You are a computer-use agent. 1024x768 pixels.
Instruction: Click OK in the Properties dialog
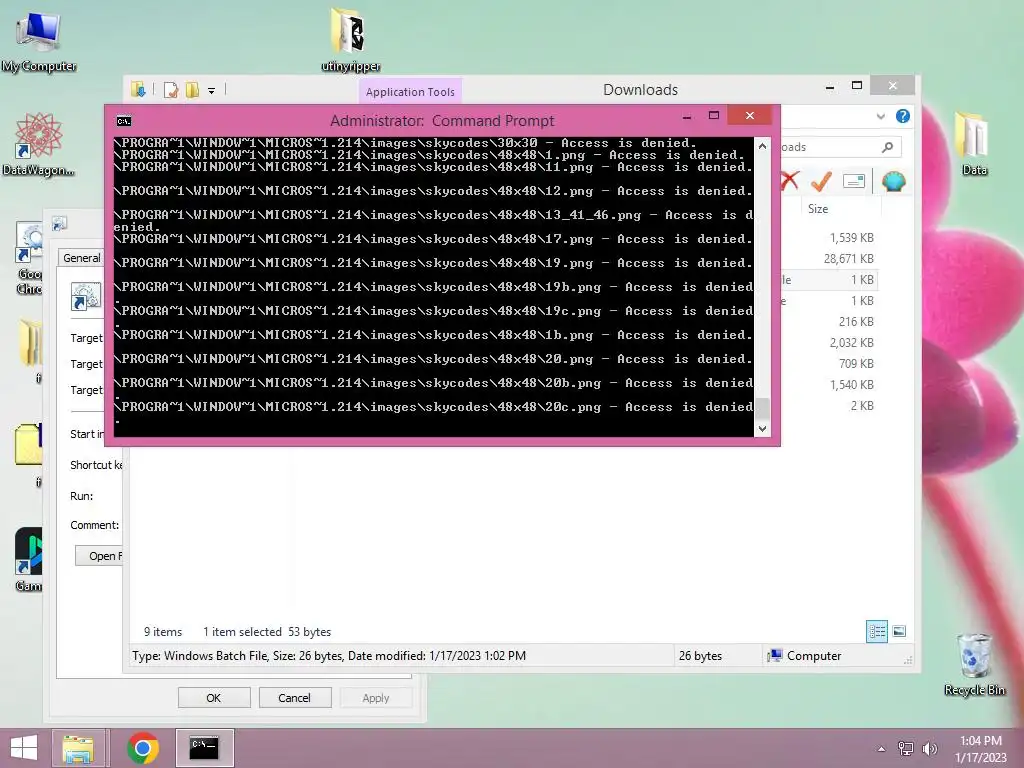[x=214, y=697]
